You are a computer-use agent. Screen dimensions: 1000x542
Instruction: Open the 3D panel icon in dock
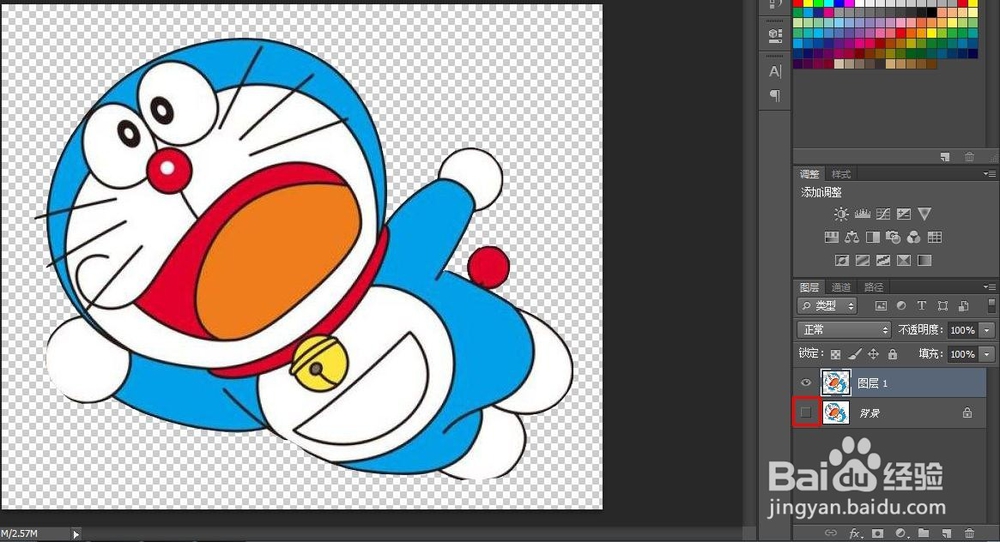[775, 34]
